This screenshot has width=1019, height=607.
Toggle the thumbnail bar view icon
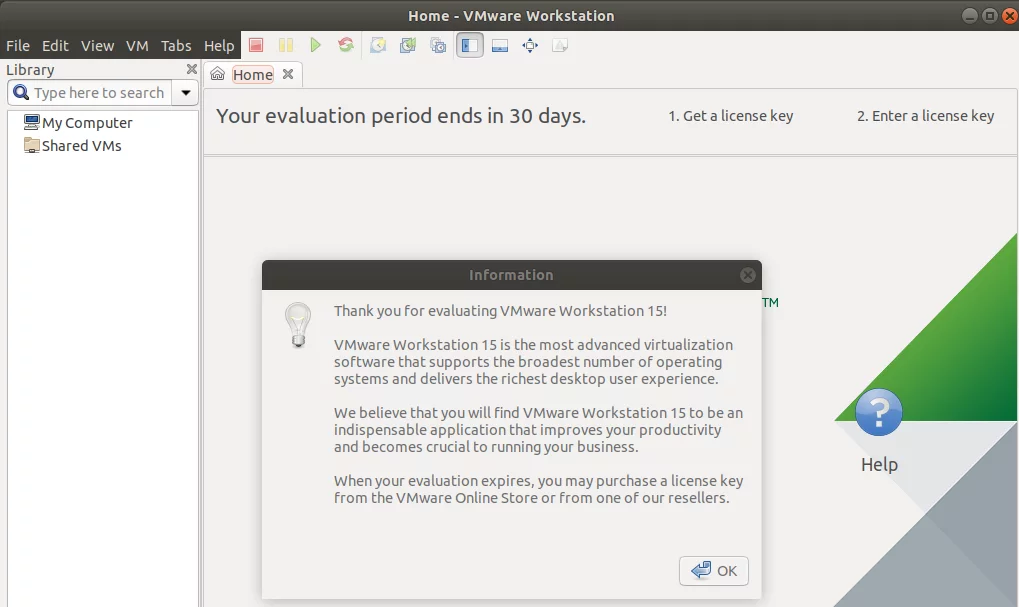pos(500,45)
